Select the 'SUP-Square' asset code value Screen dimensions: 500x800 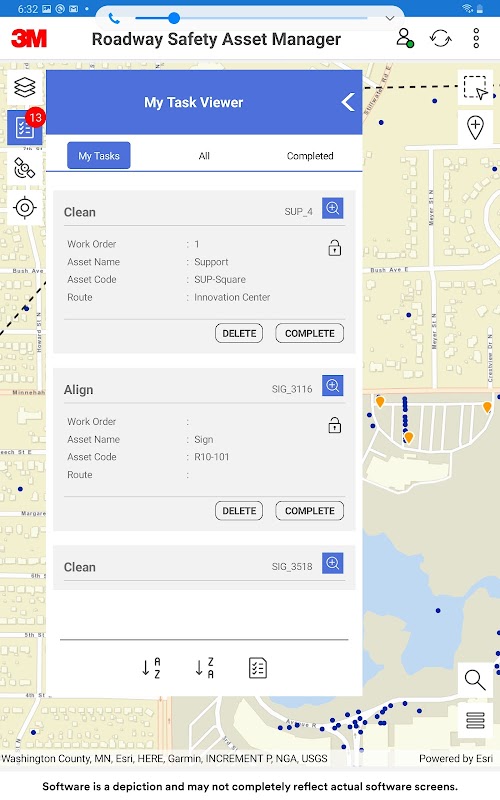[x=220, y=280]
